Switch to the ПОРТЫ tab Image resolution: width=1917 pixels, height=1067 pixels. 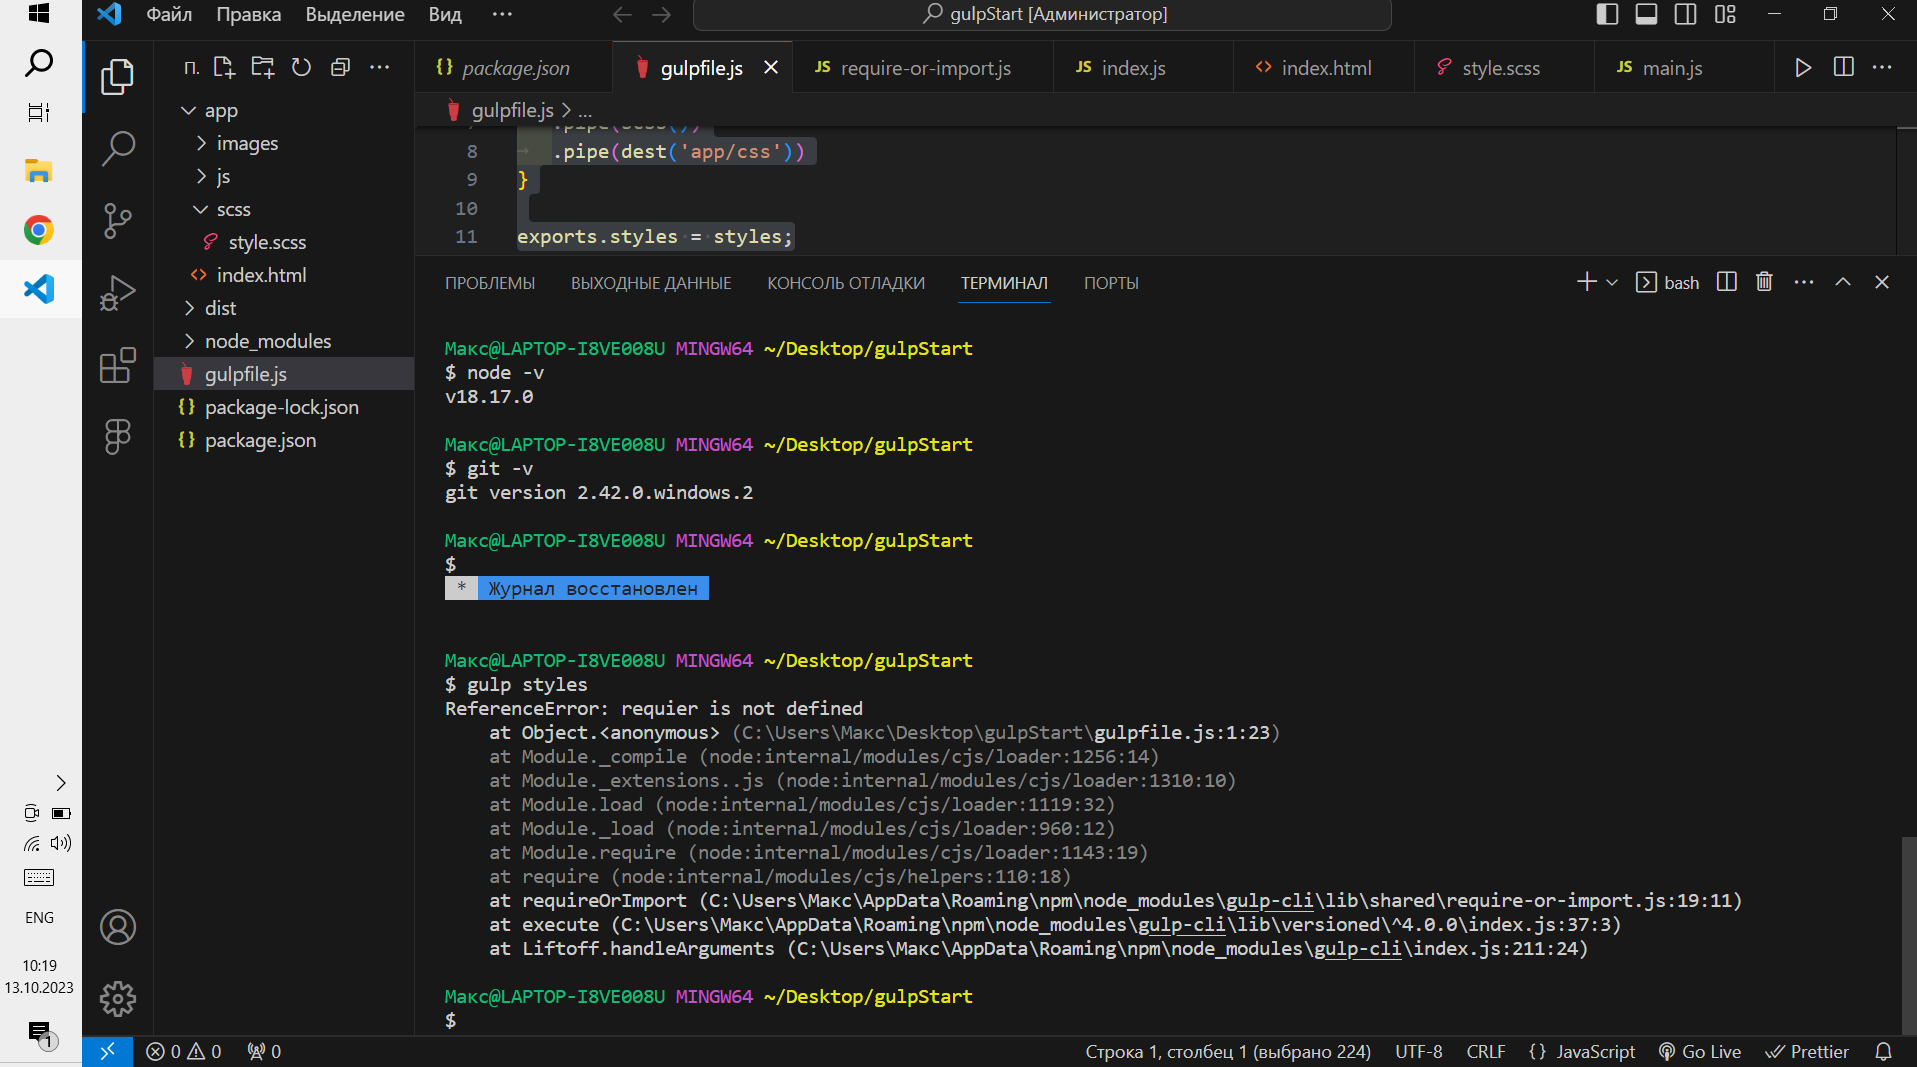tap(1111, 283)
